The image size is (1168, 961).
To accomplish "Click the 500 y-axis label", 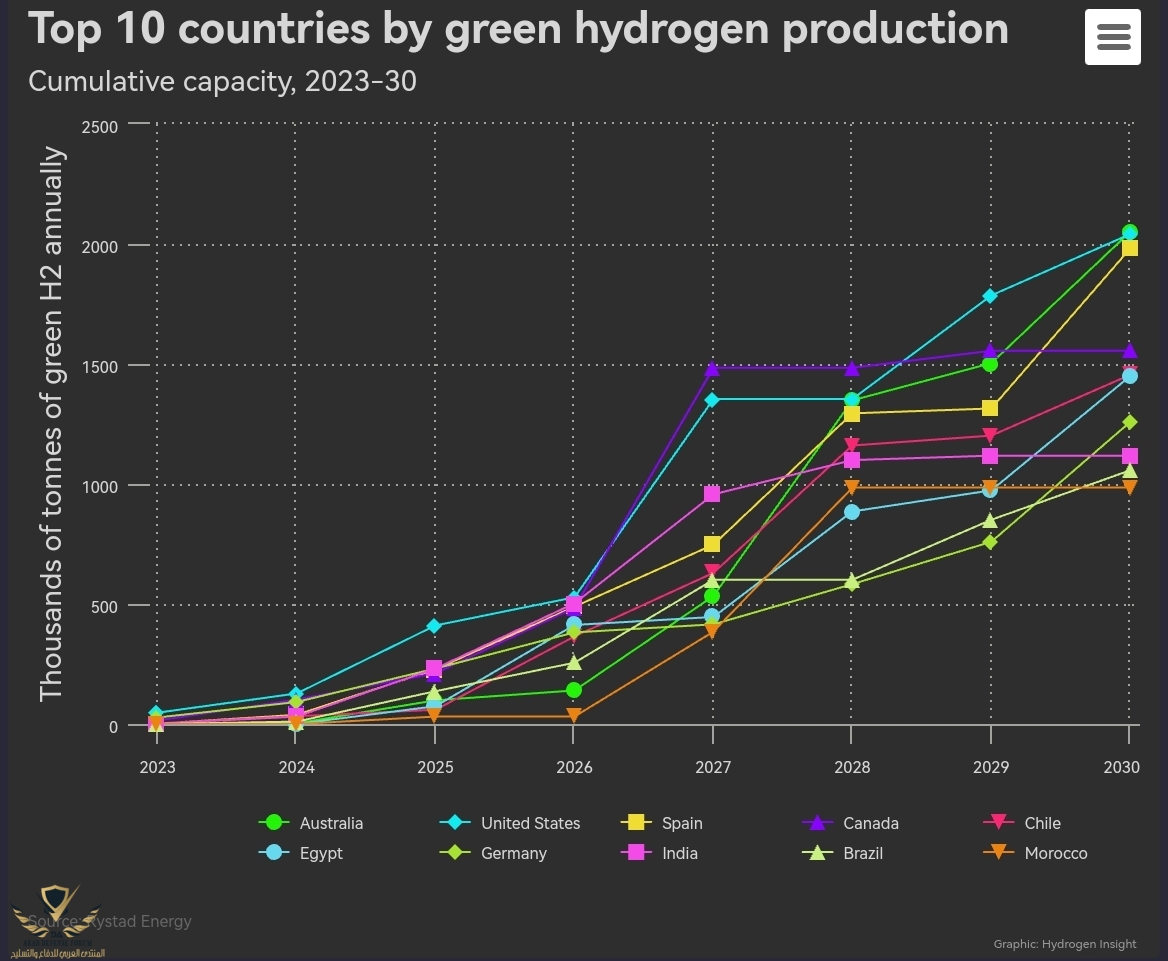I will click(104, 607).
